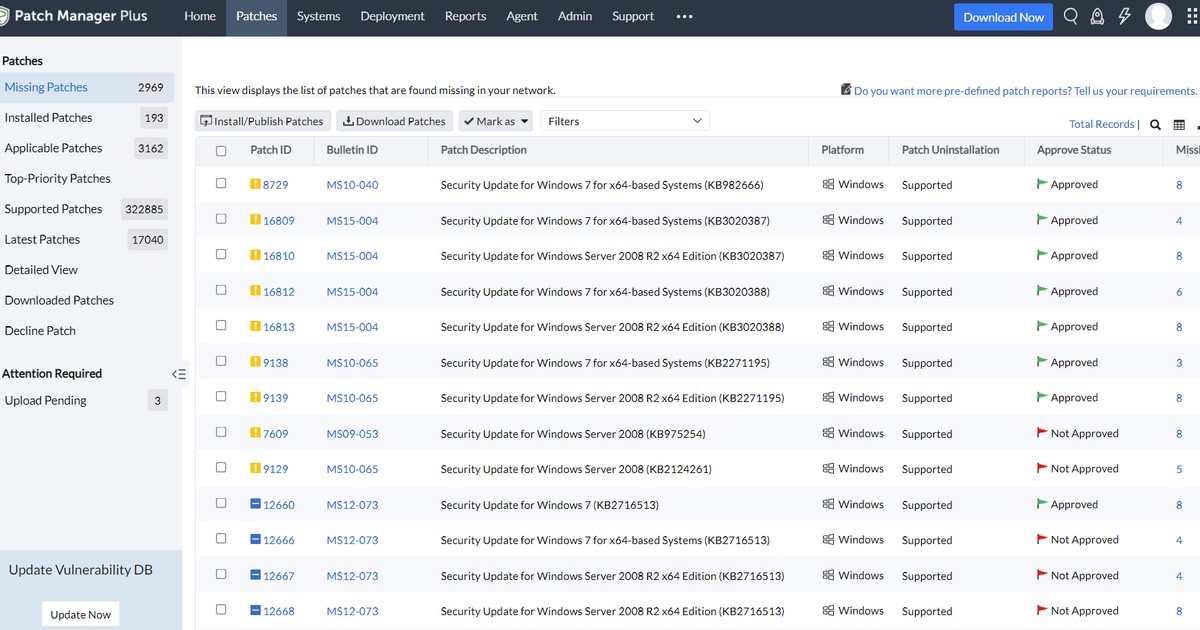The height and width of the screenshot is (630, 1200).
Task: Open the rocket quick-launch icon
Action: coord(1098,16)
